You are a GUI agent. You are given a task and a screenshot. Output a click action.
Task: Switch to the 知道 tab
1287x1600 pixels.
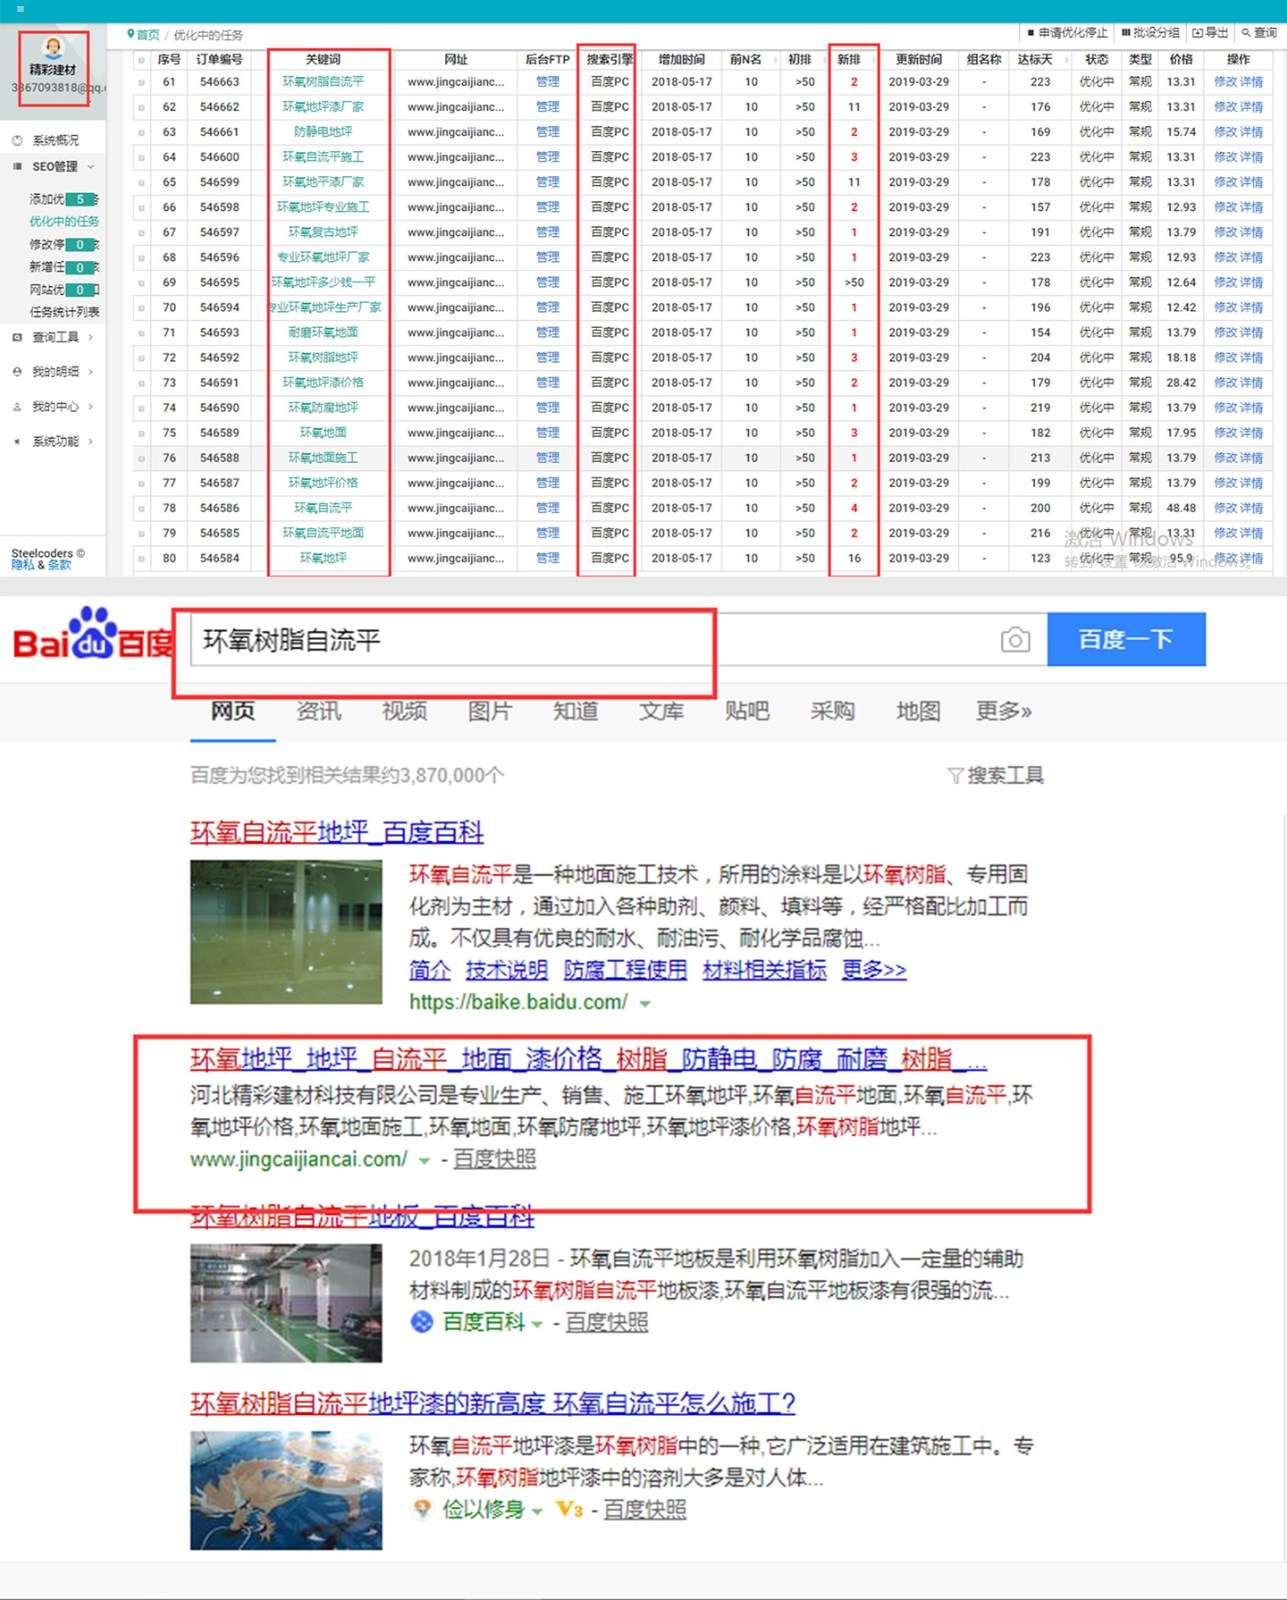(x=575, y=711)
